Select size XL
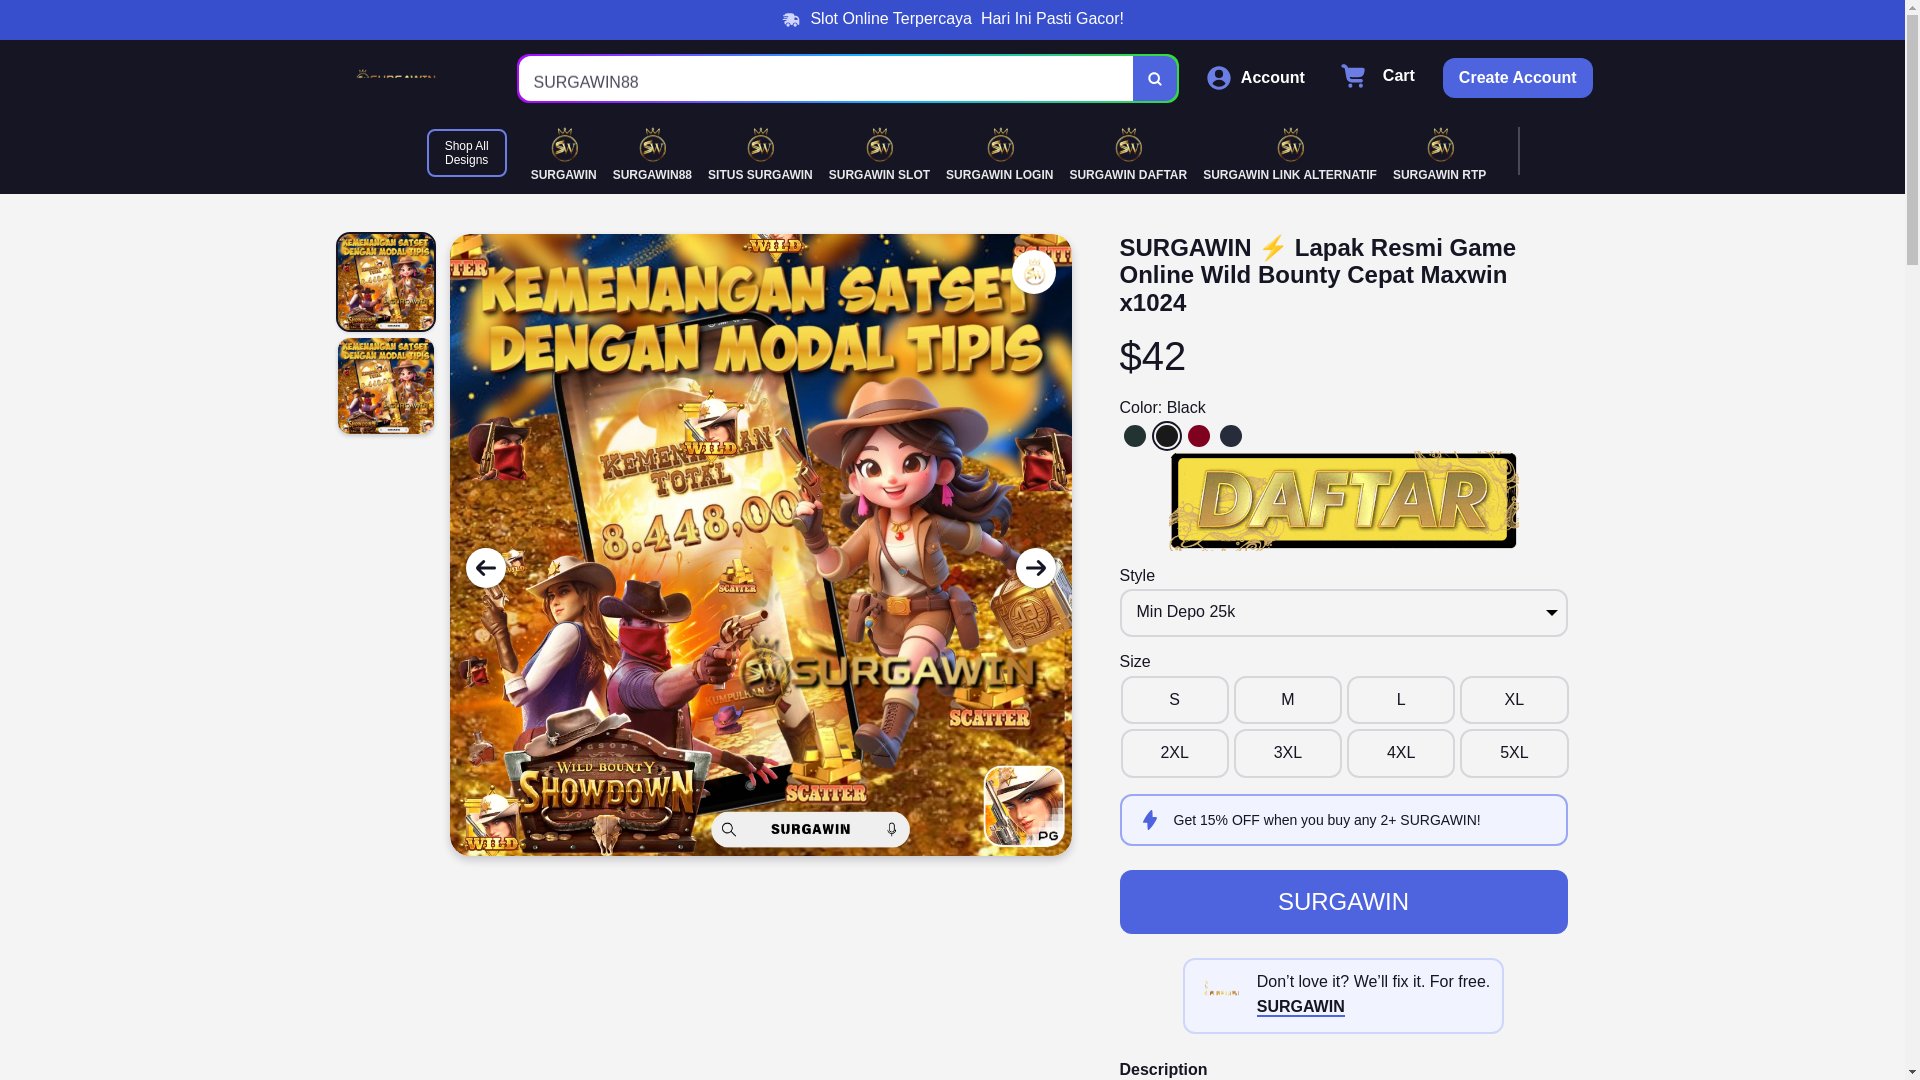 [x=1514, y=700]
